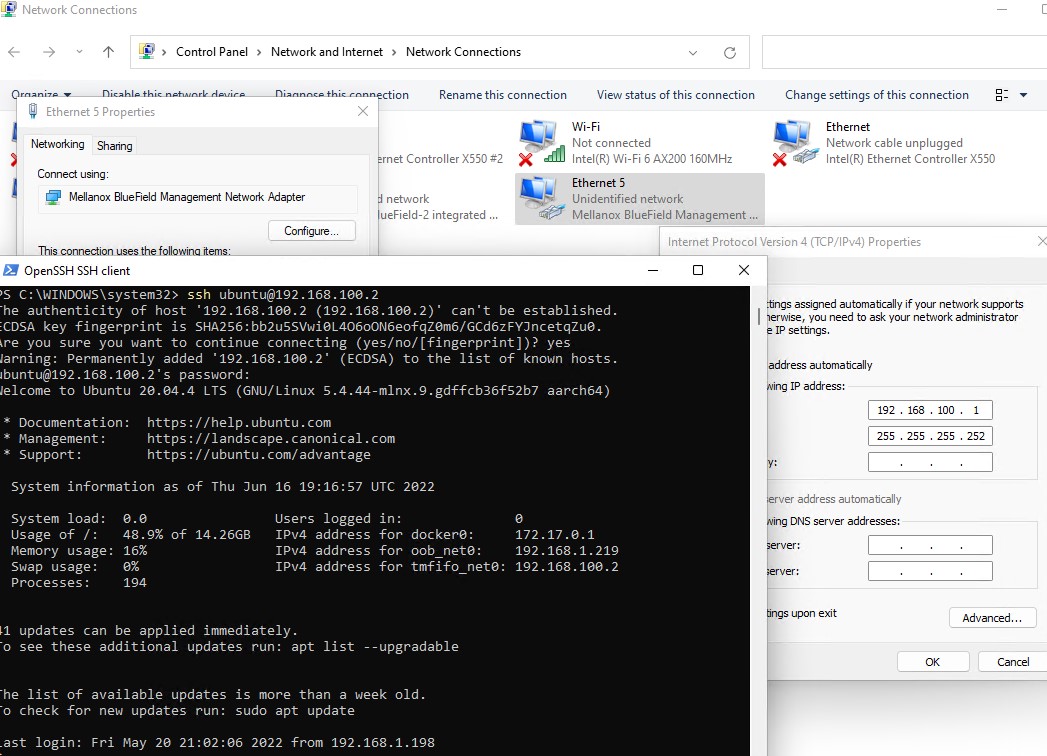Select the Wi-Fi adapter icon
The height and width of the screenshot is (756, 1047).
(541, 143)
